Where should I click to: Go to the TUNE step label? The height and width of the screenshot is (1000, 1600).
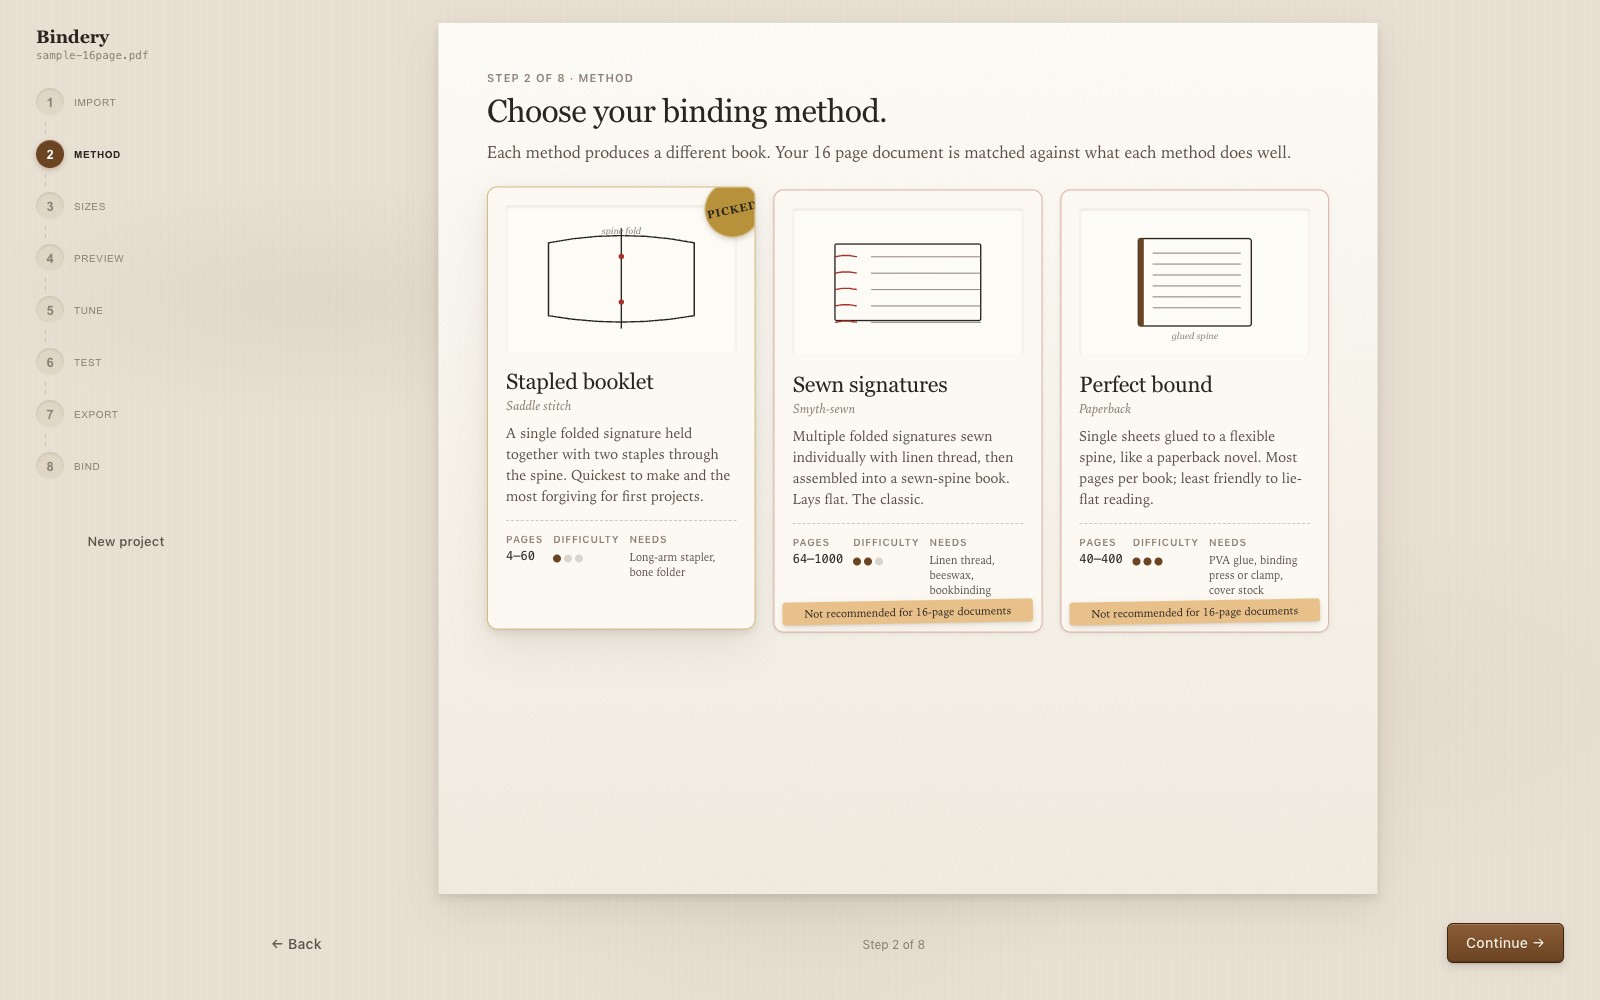(88, 311)
